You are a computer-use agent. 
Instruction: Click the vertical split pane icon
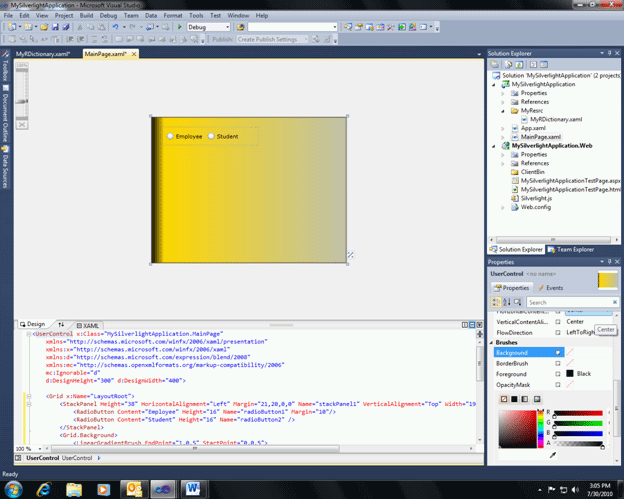click(x=464, y=325)
